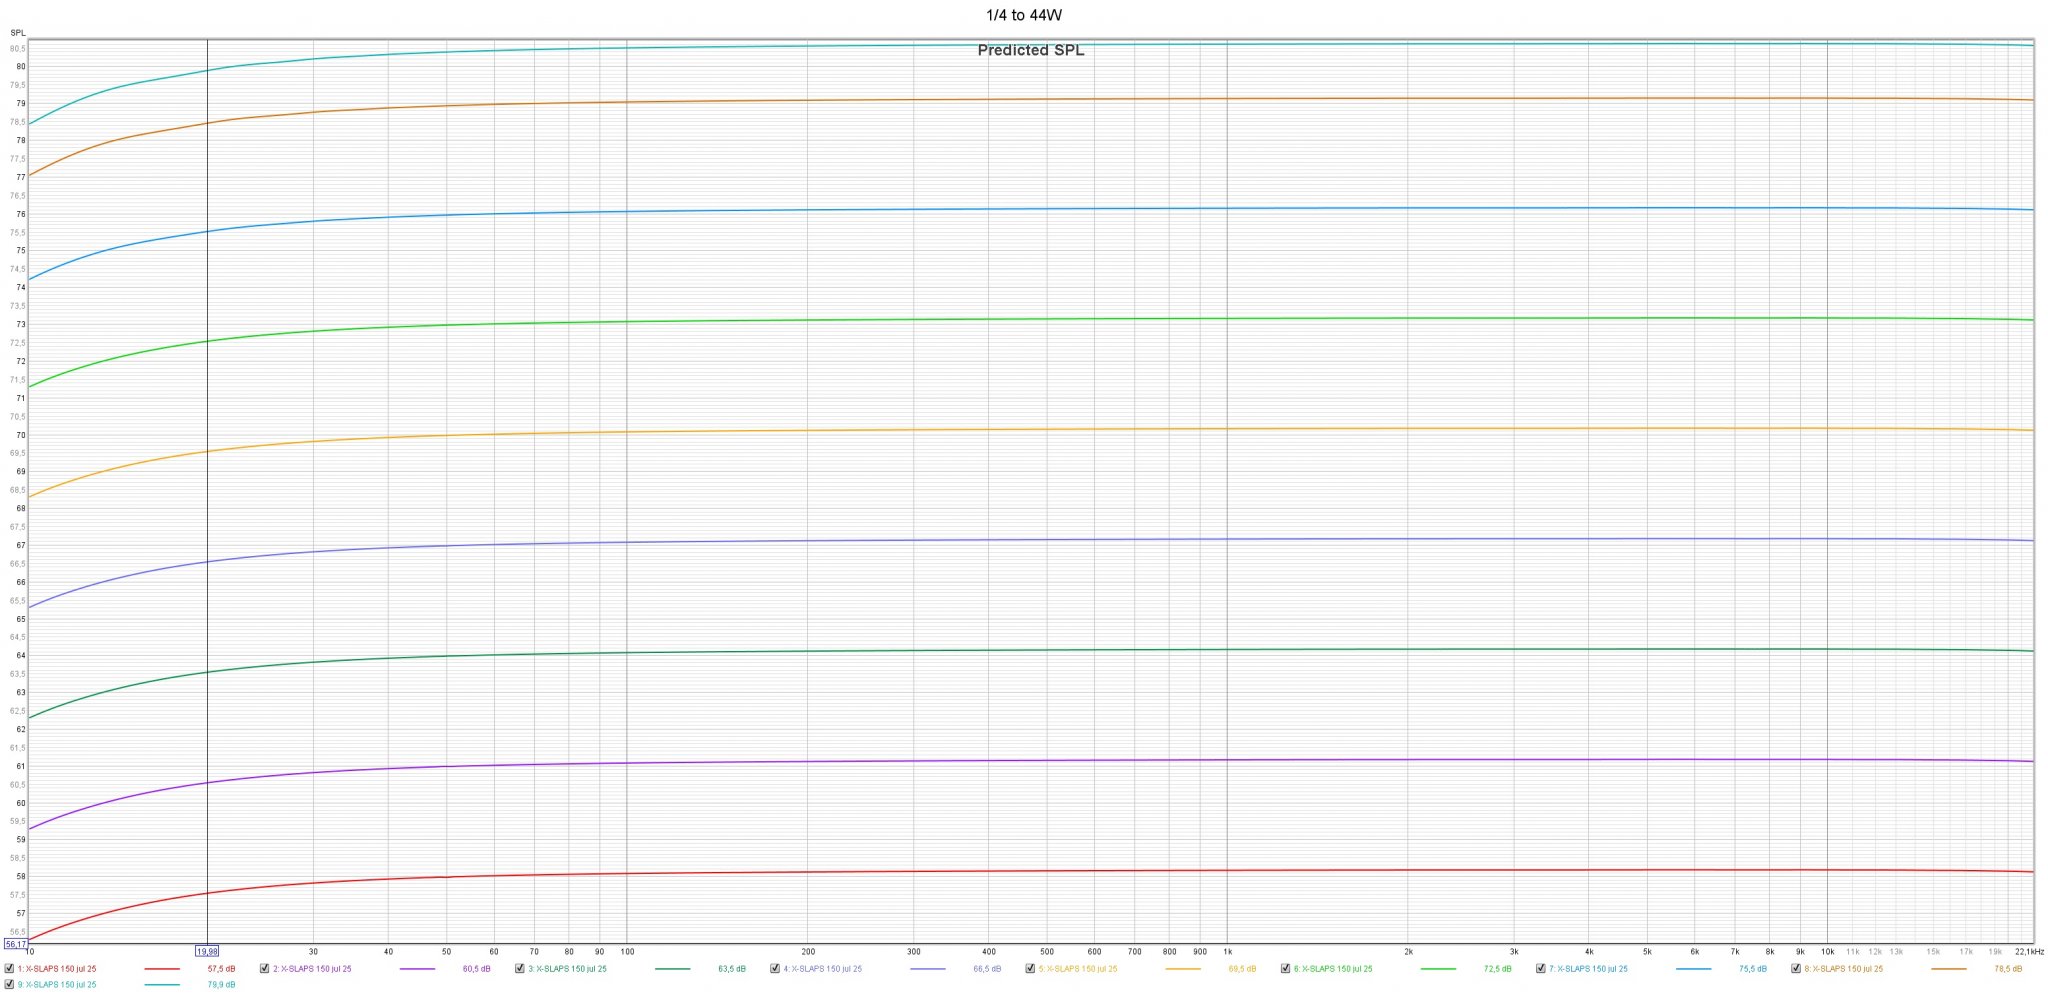Image resolution: width=2048 pixels, height=994 pixels.
Task: Click the 1k frequency axis label
Action: 1228,952
